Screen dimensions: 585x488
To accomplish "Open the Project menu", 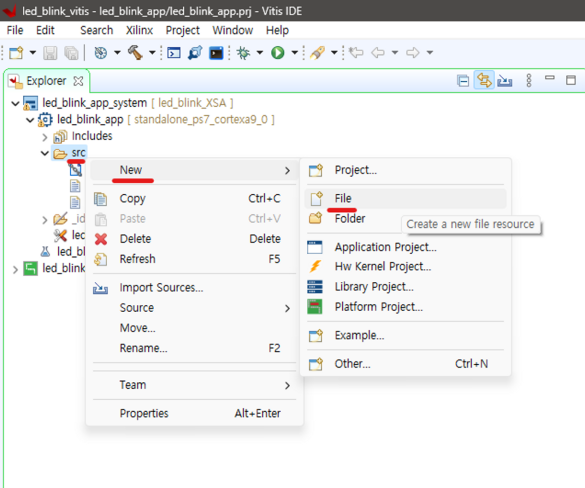I will pyautogui.click(x=182, y=30).
